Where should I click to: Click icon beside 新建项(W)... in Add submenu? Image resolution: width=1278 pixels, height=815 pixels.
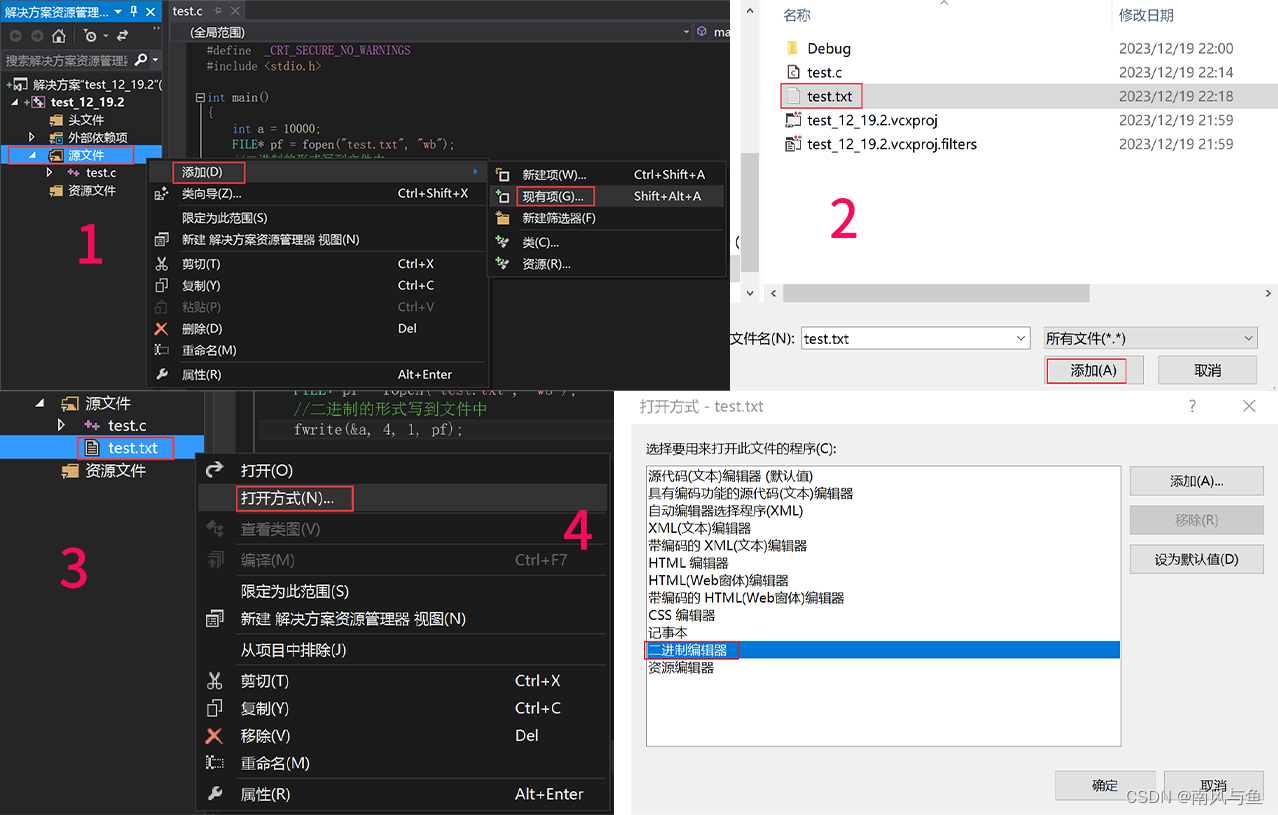[503, 175]
